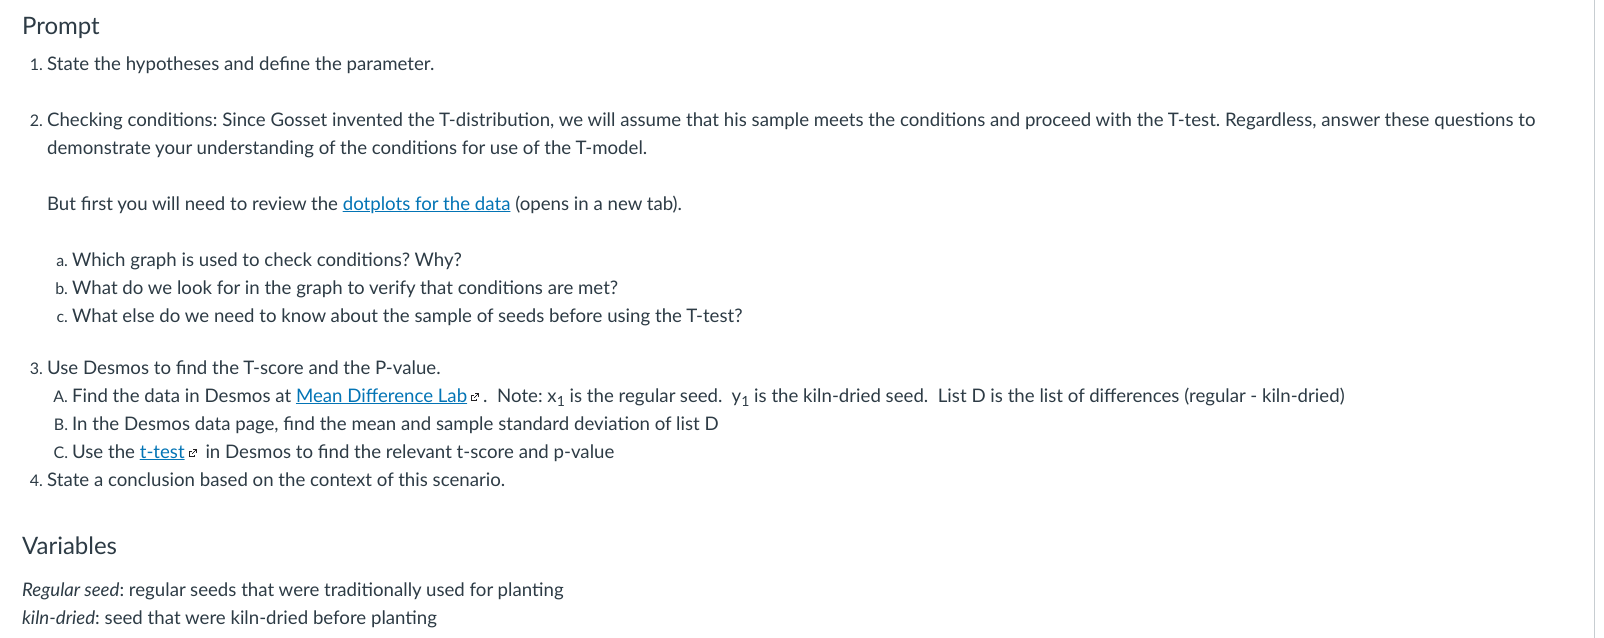The height and width of the screenshot is (638, 1604).
Task: Click the '(opens in a new tab)' note
Action: point(598,204)
